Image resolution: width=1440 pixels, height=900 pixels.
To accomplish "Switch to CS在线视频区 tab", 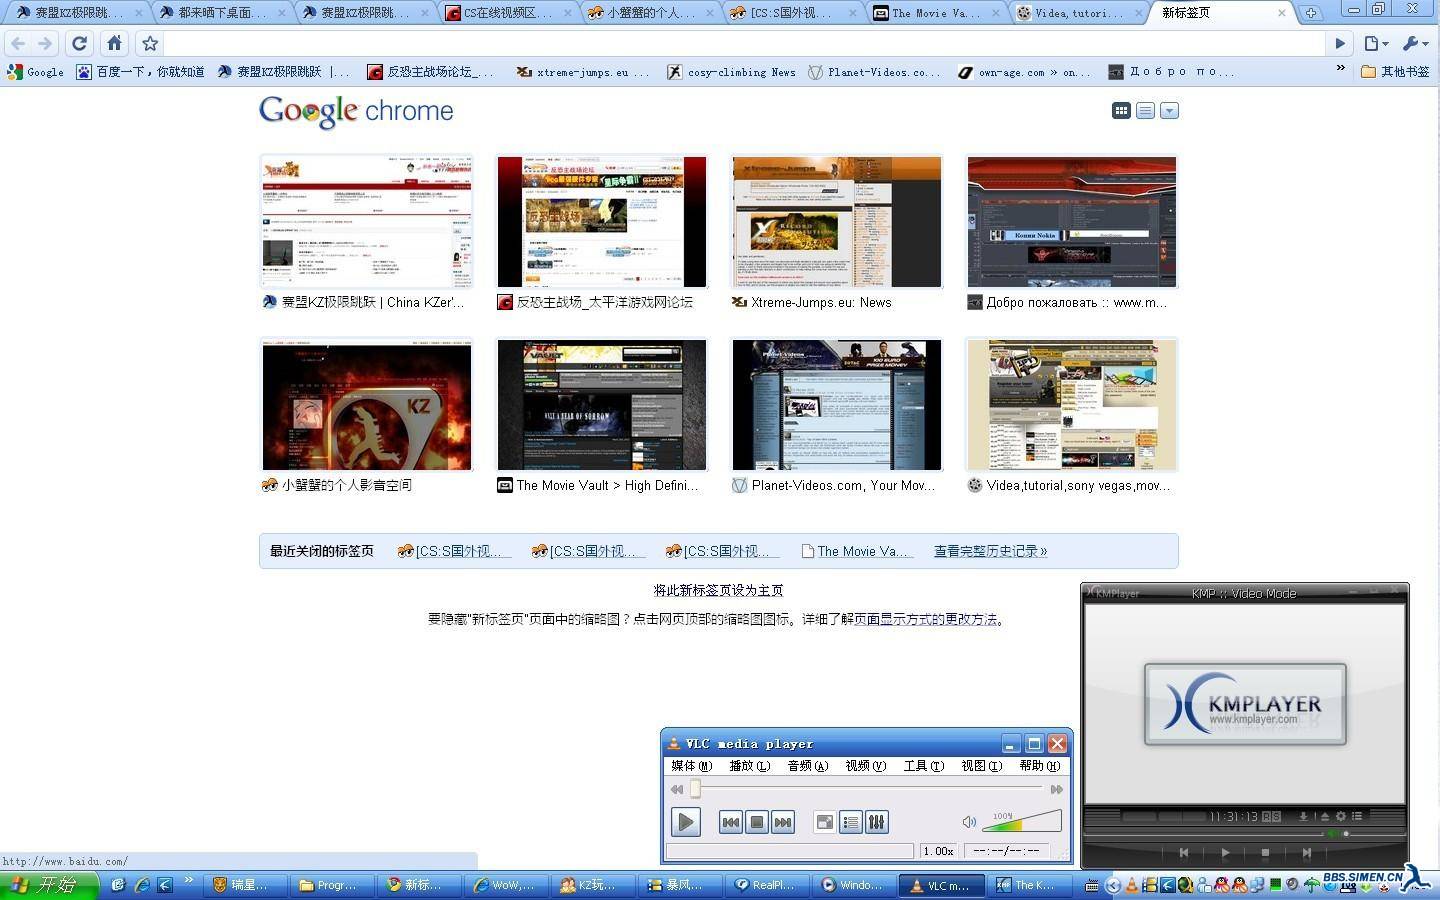I will point(508,13).
